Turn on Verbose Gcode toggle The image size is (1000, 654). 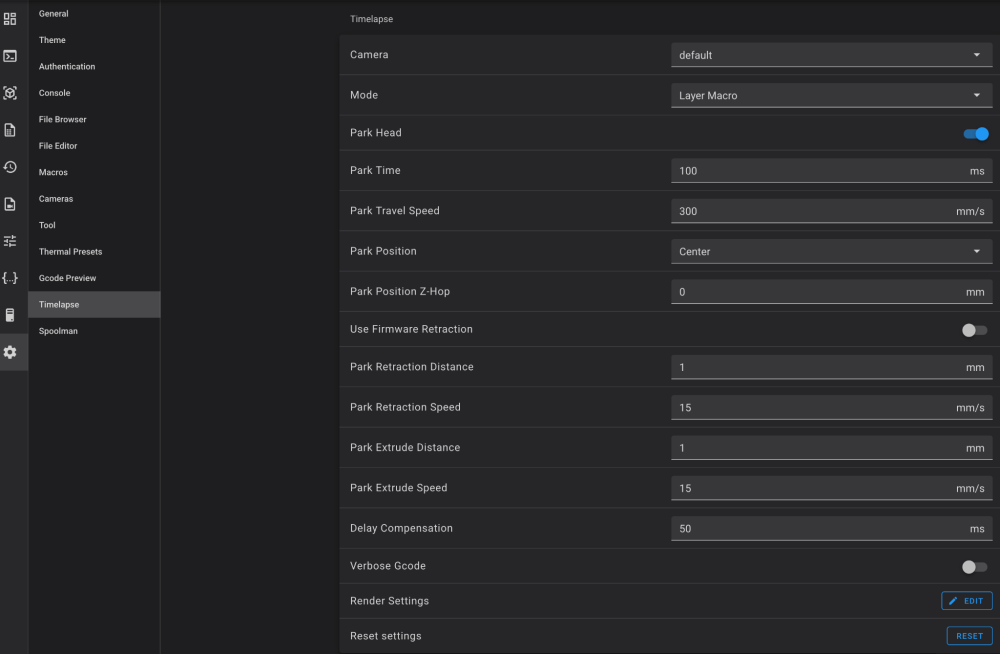[x=974, y=567]
